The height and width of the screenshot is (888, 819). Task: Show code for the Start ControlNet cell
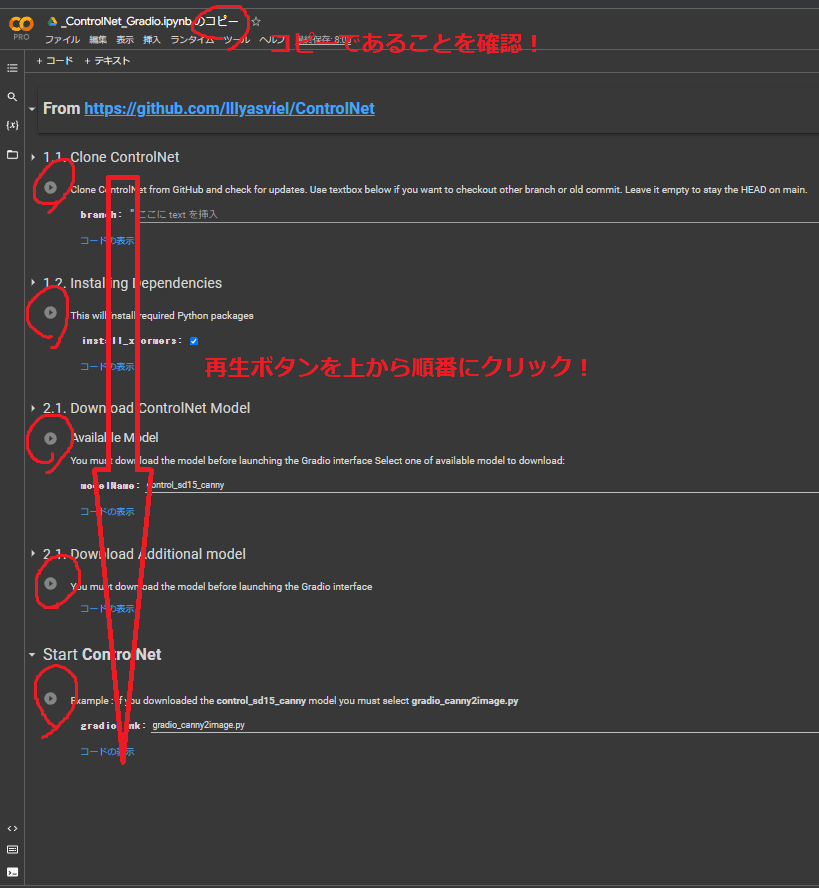point(107,752)
